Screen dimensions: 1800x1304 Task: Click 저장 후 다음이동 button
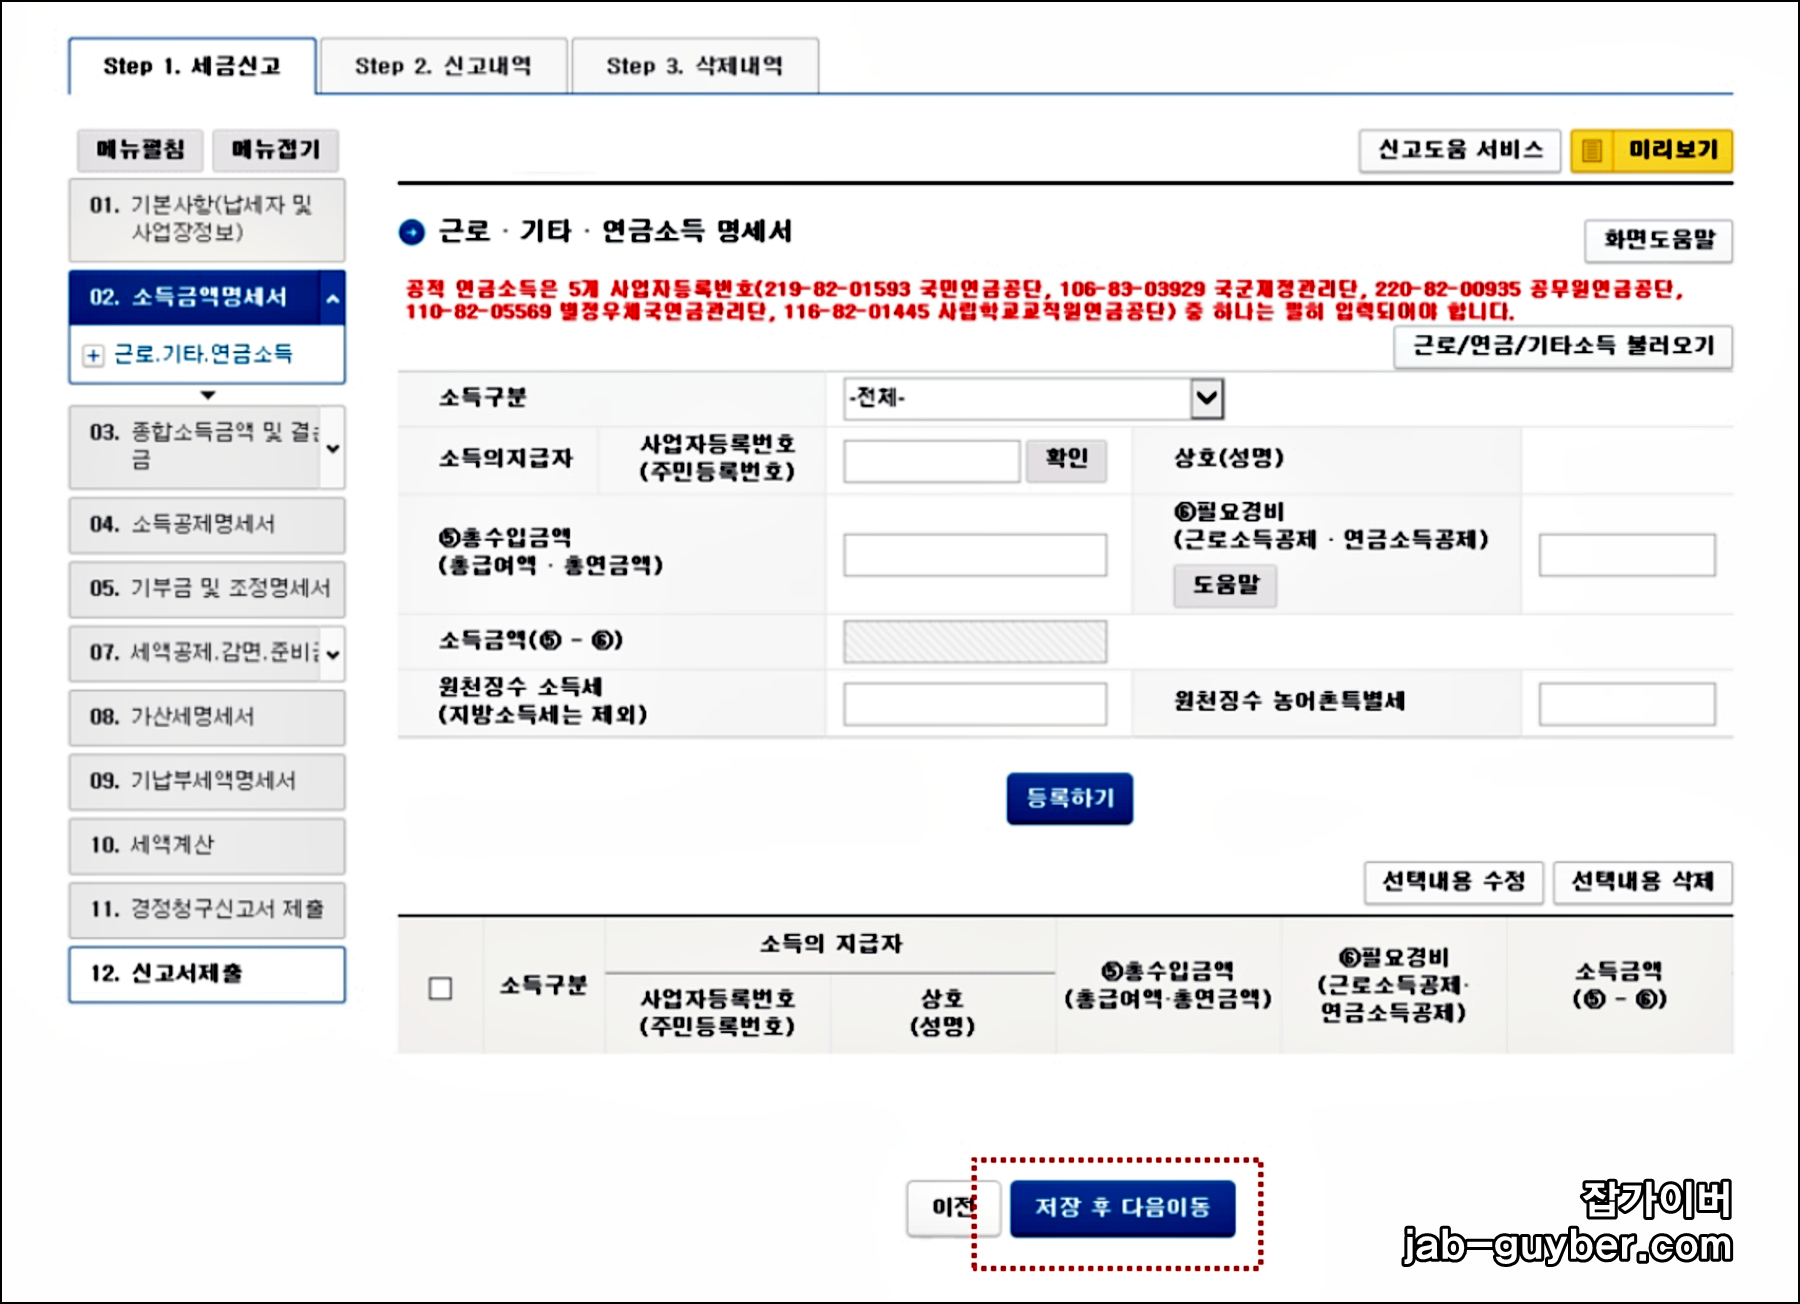click(1122, 1208)
